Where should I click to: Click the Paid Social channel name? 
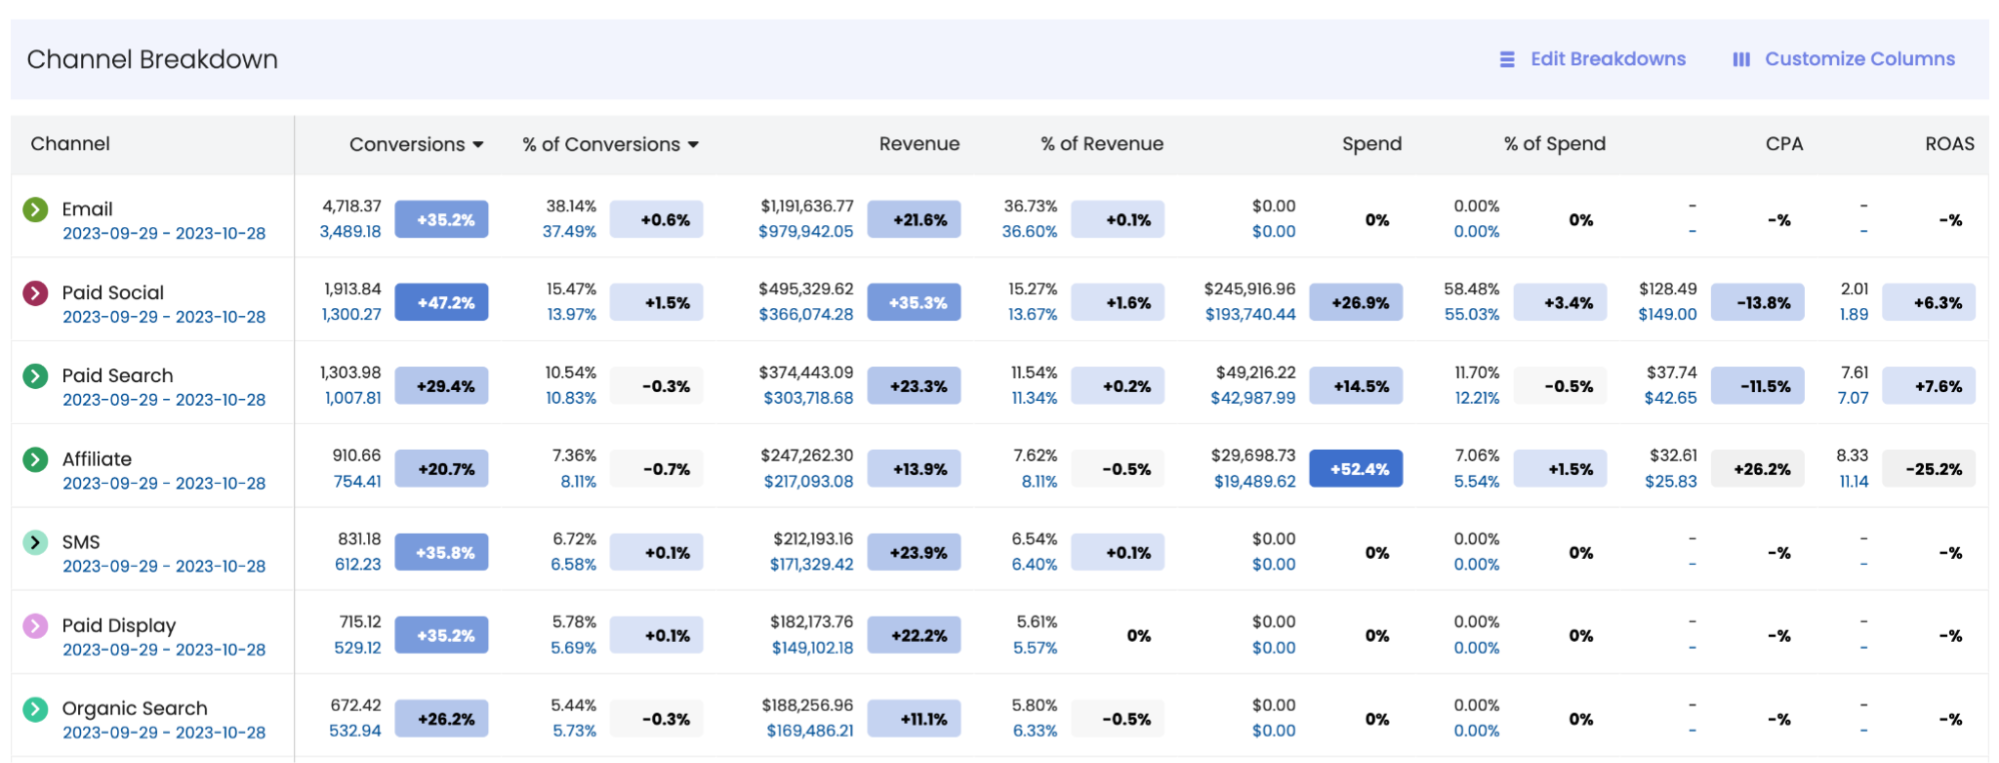(113, 293)
